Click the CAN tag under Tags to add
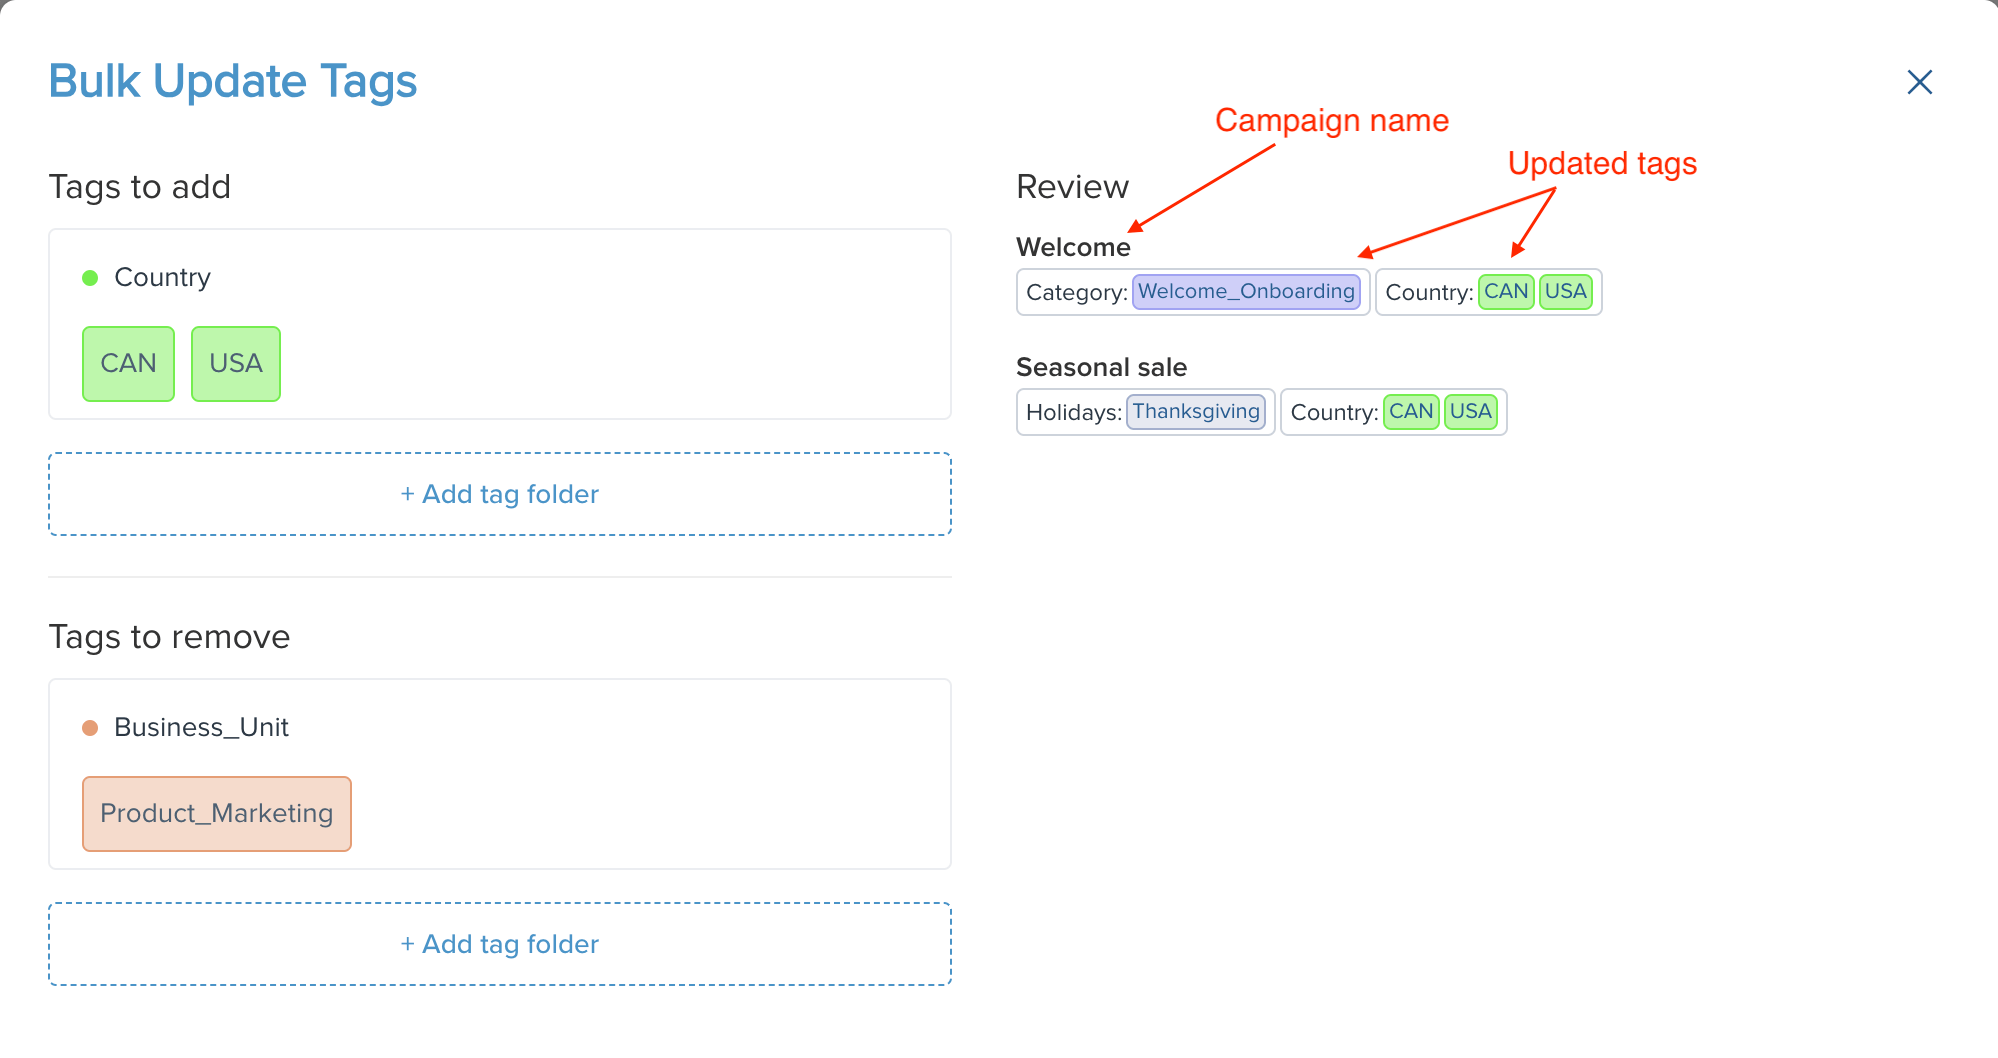The width and height of the screenshot is (1998, 1058). point(128,364)
